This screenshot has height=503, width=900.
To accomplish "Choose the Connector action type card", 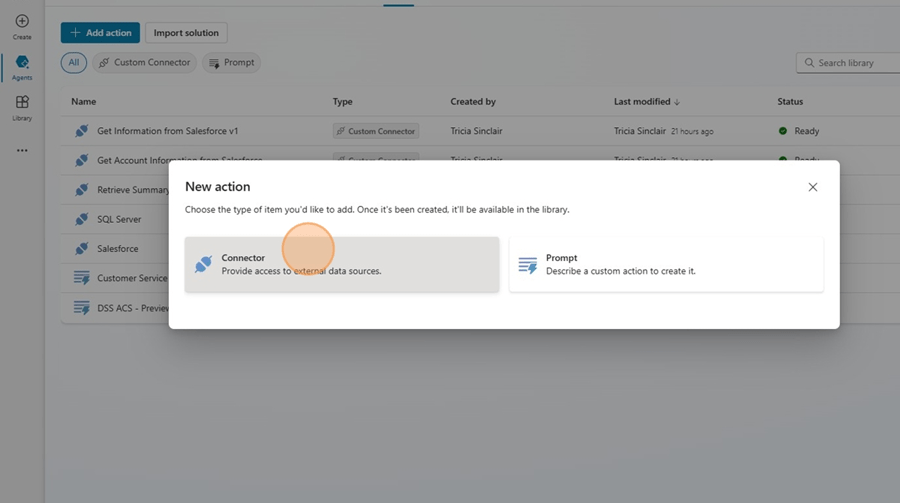I will click(x=341, y=265).
